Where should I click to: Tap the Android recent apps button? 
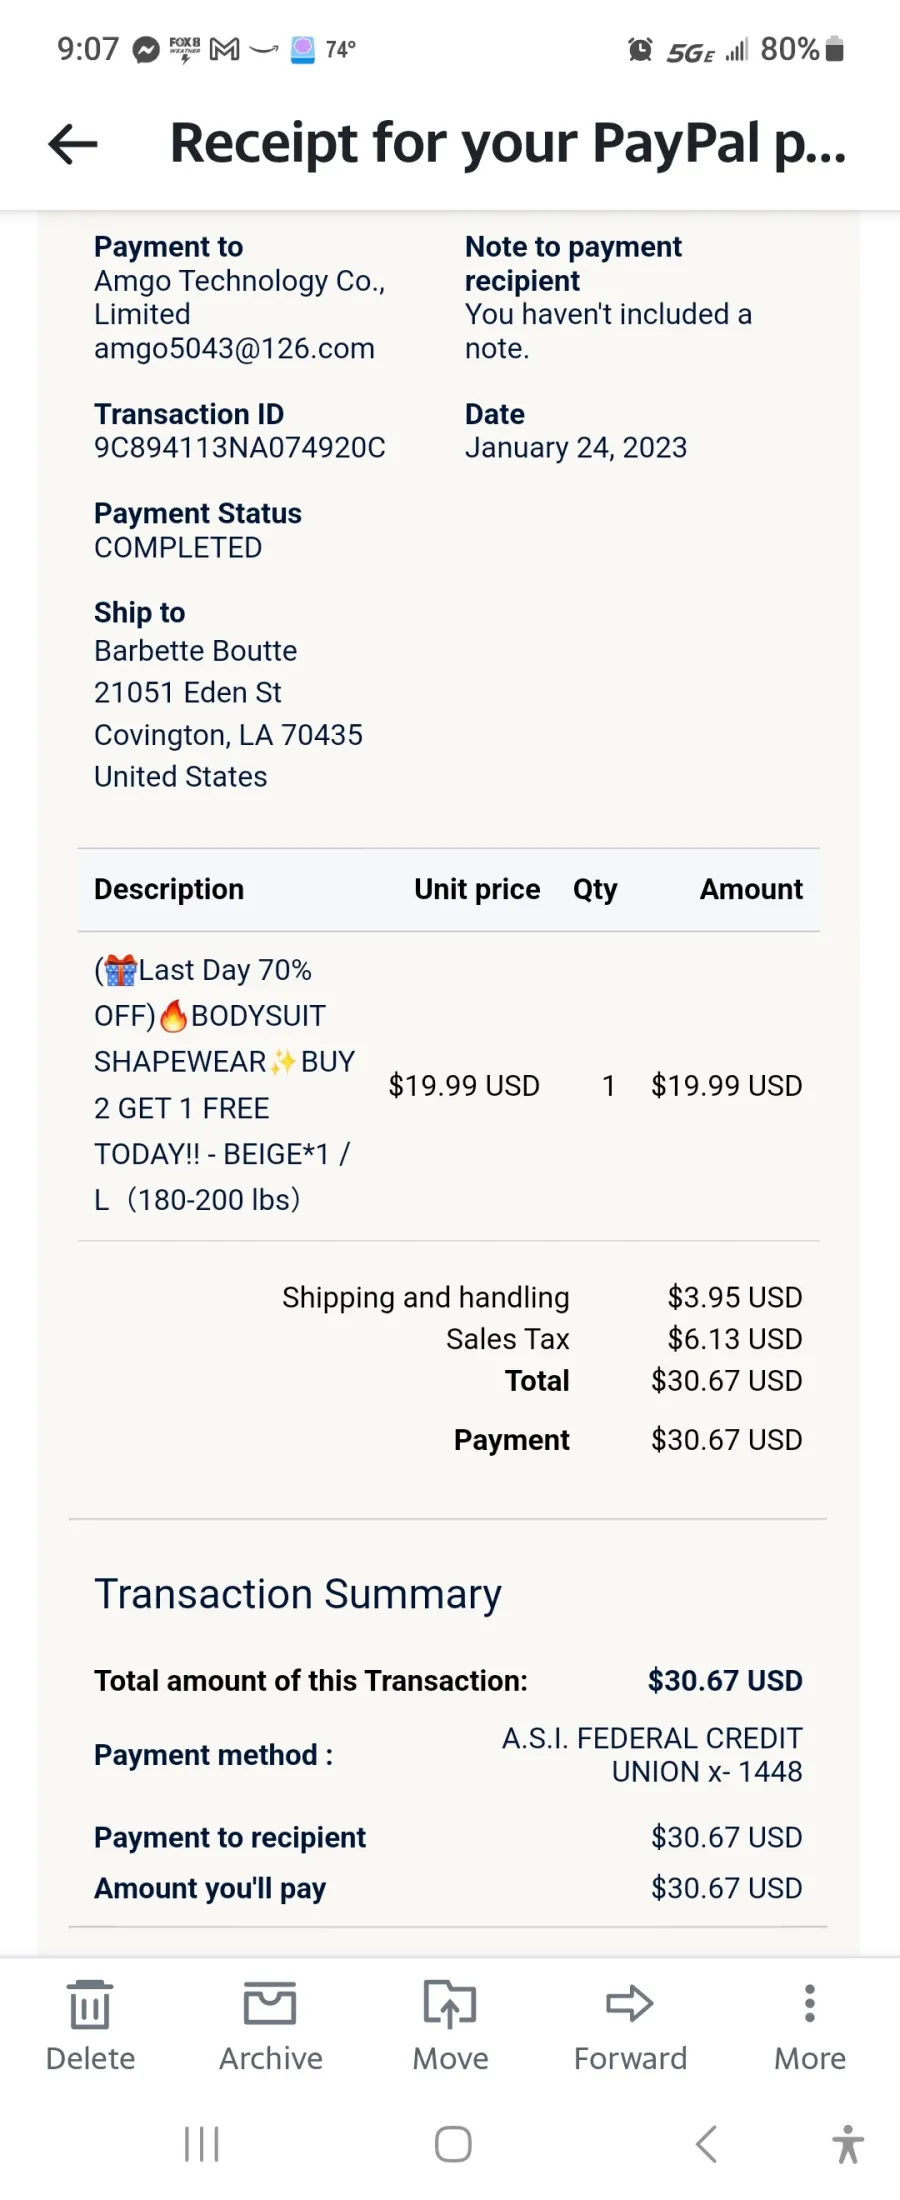click(x=202, y=2144)
